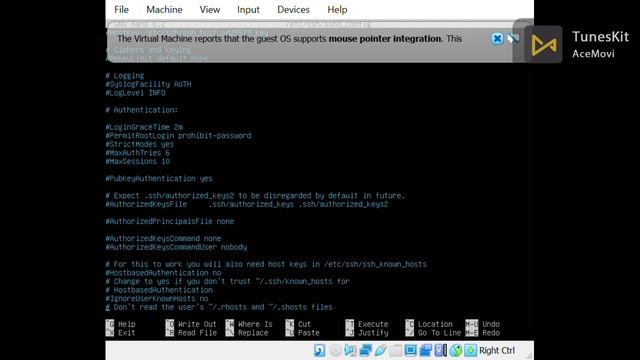Dismiss the mouse pointer integration notification

497,39
